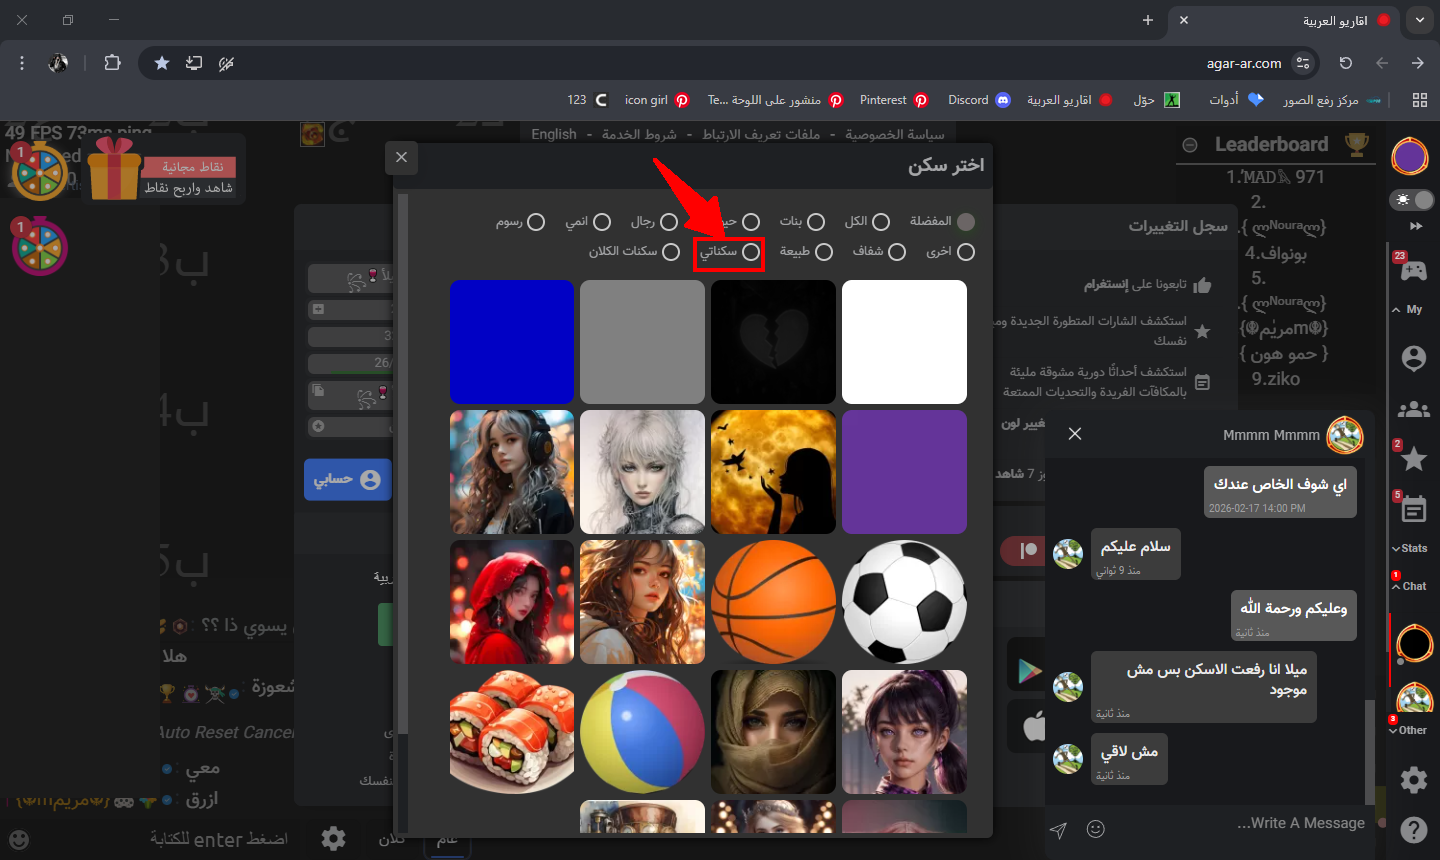Click the حسابي account button

coord(347,480)
